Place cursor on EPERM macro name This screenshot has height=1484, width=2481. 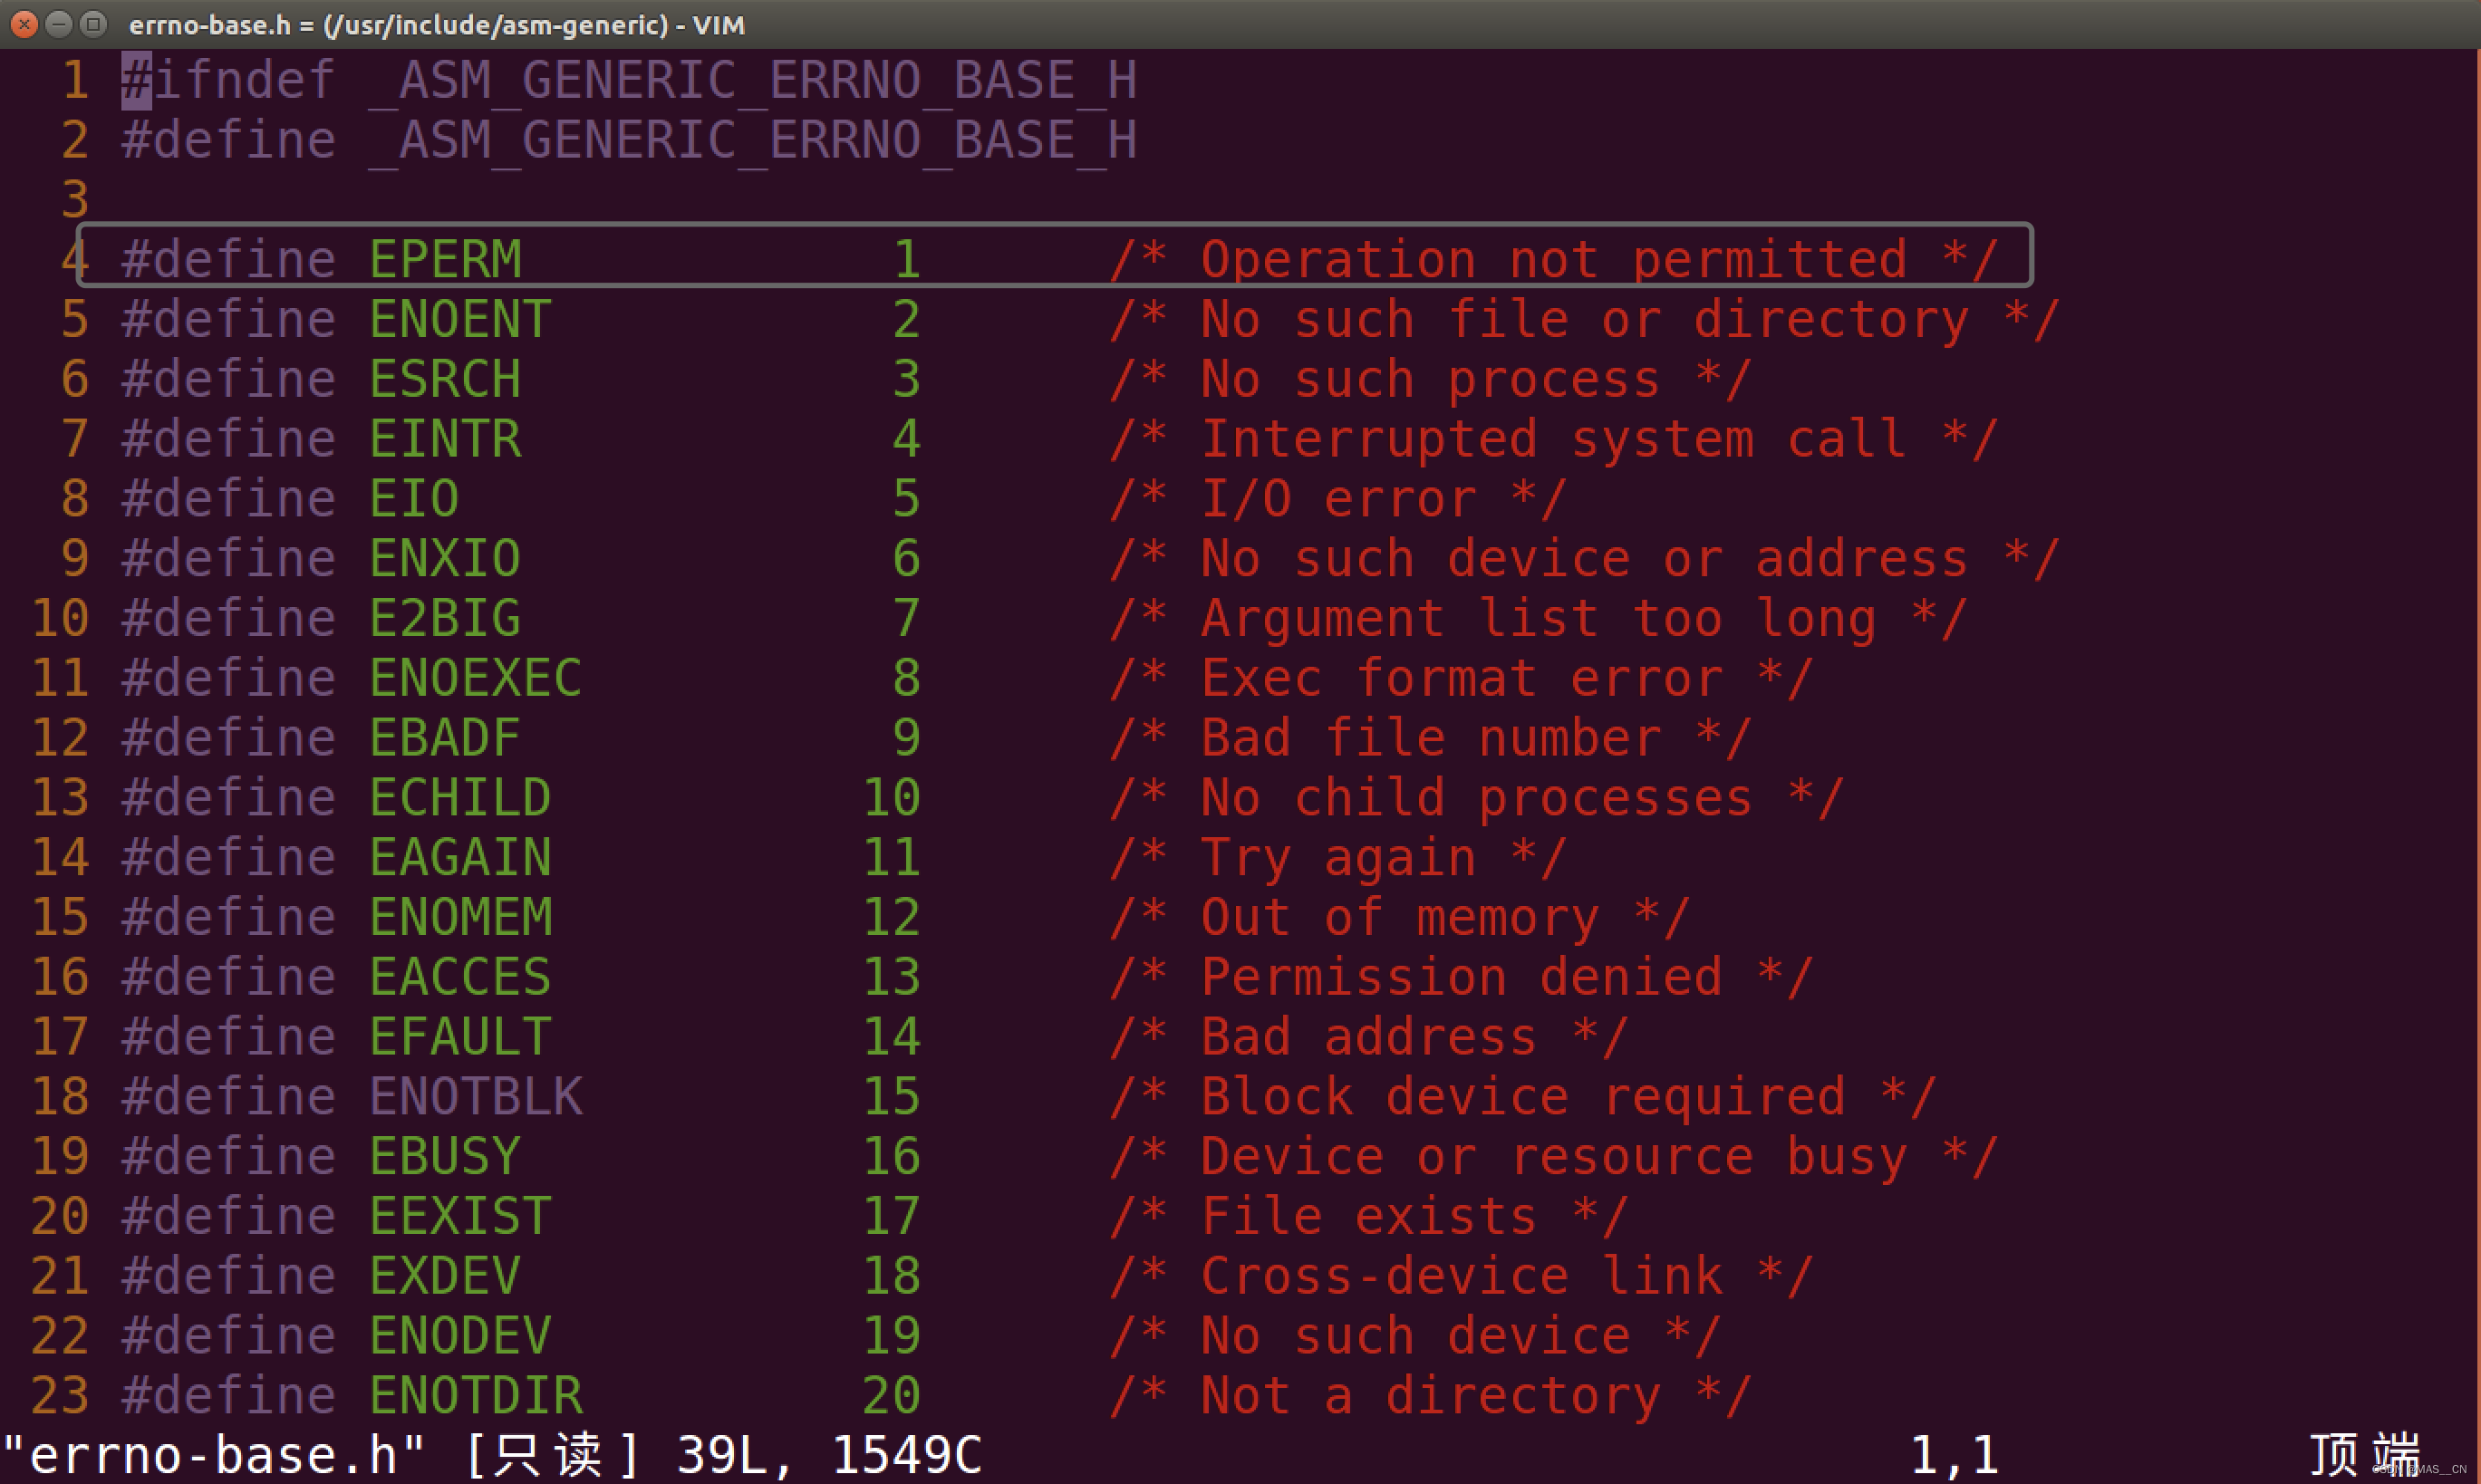point(445,259)
